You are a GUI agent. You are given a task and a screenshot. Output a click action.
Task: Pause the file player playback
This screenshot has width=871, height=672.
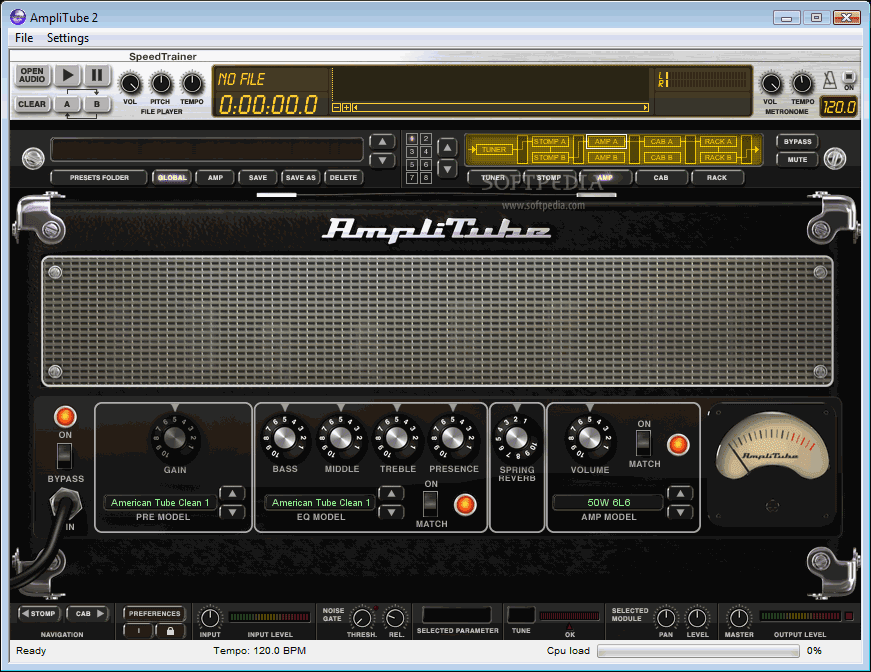point(97,75)
